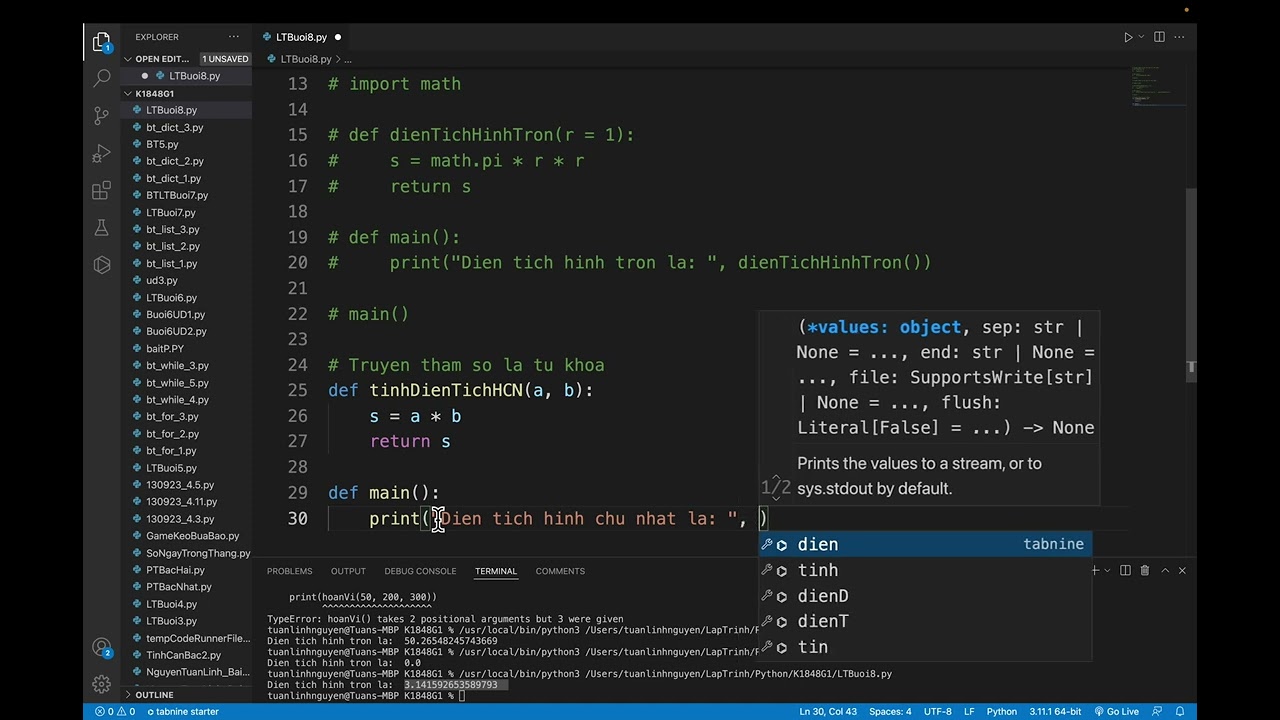Open BT5.py in explorer
The image size is (1280, 720).
162,144
